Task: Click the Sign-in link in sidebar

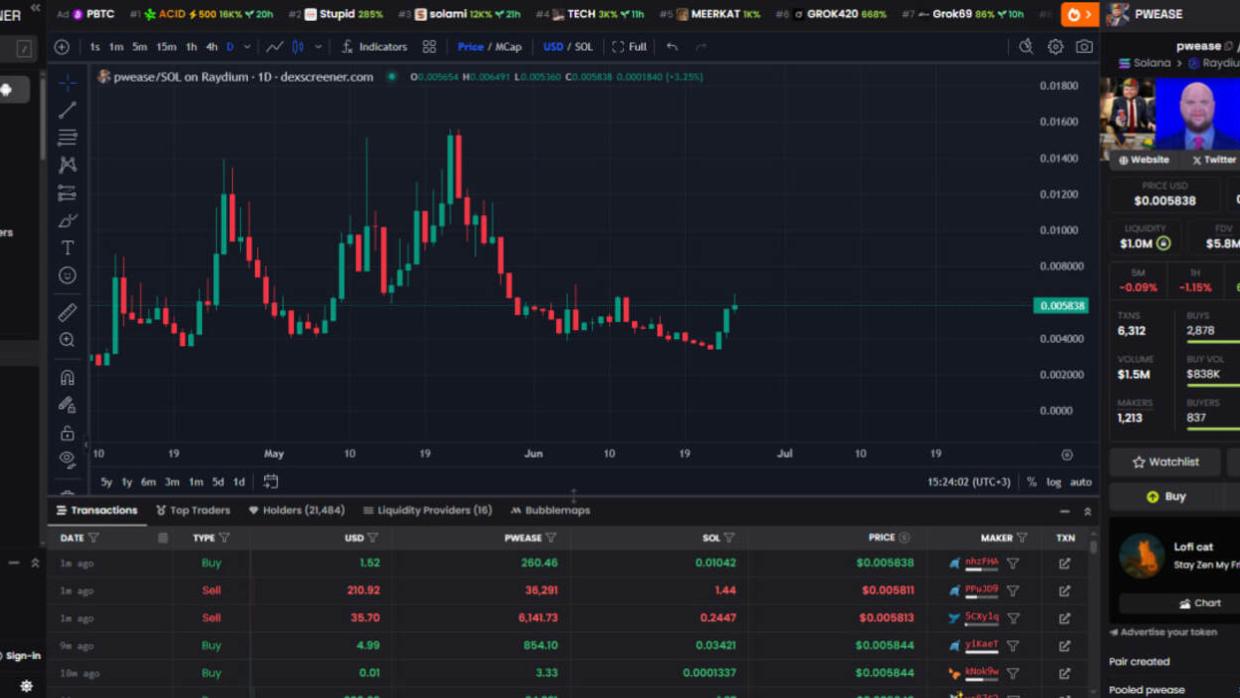Action: point(21,656)
